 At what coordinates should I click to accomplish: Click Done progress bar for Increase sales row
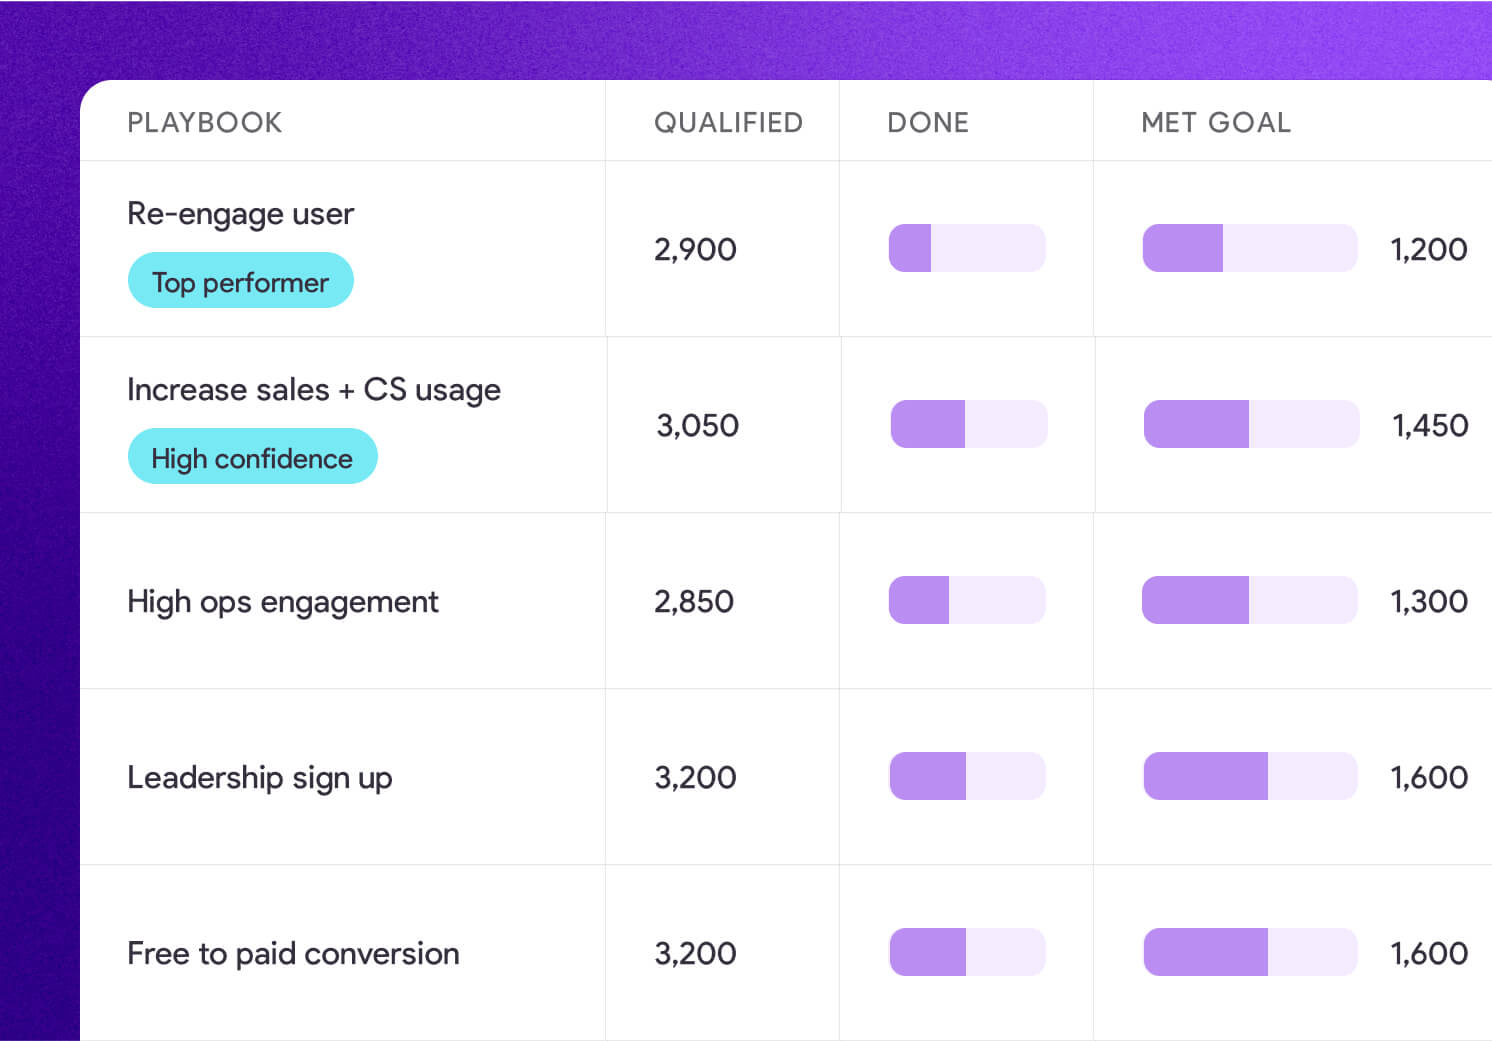pyautogui.click(x=969, y=424)
